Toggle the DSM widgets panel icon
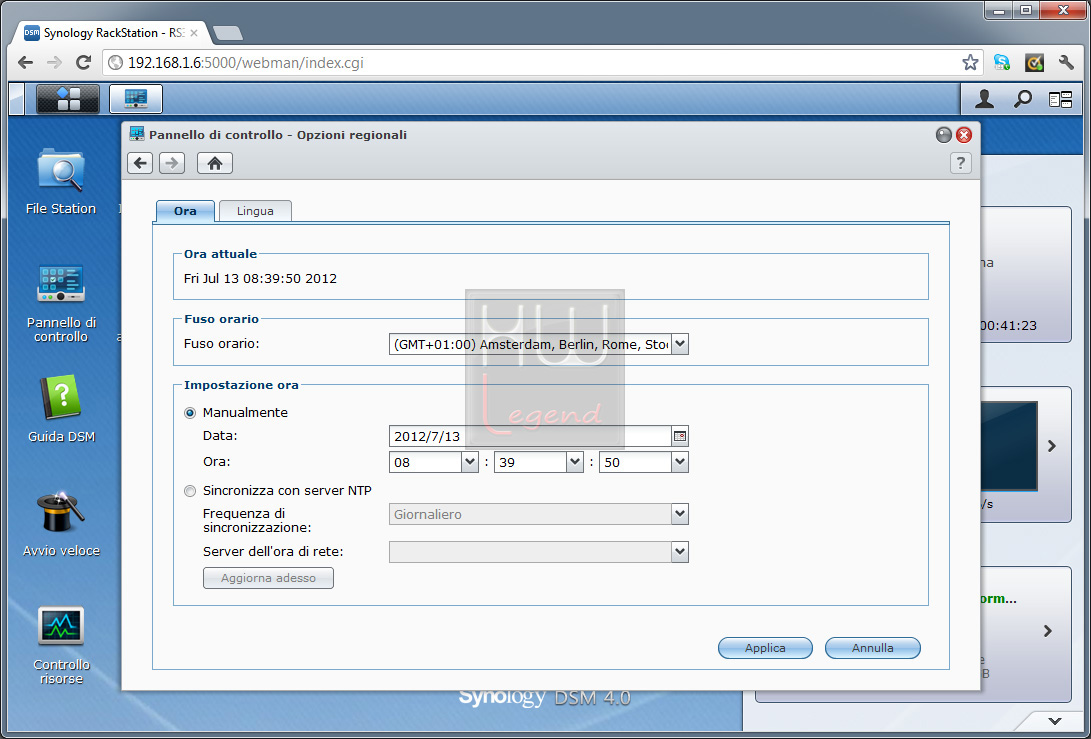This screenshot has height=739, width=1091. click(1060, 100)
